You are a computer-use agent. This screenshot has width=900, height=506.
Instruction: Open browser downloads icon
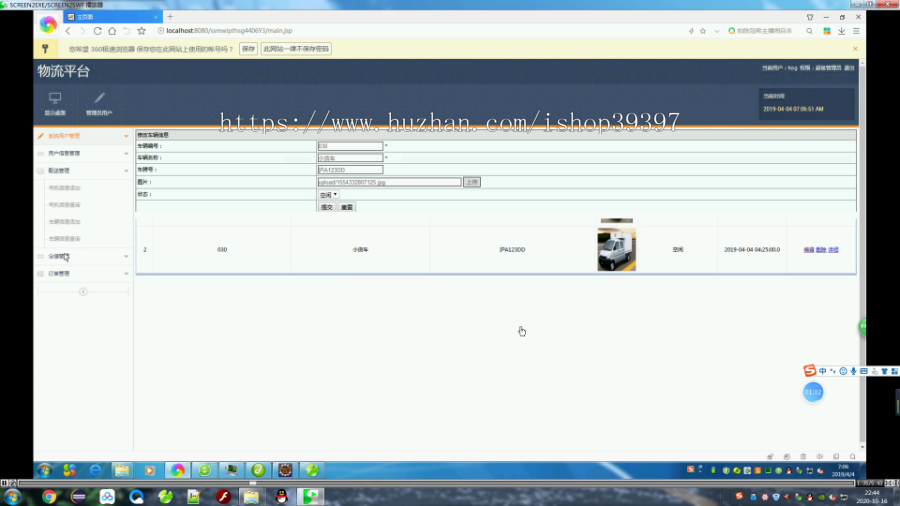(x=841, y=31)
